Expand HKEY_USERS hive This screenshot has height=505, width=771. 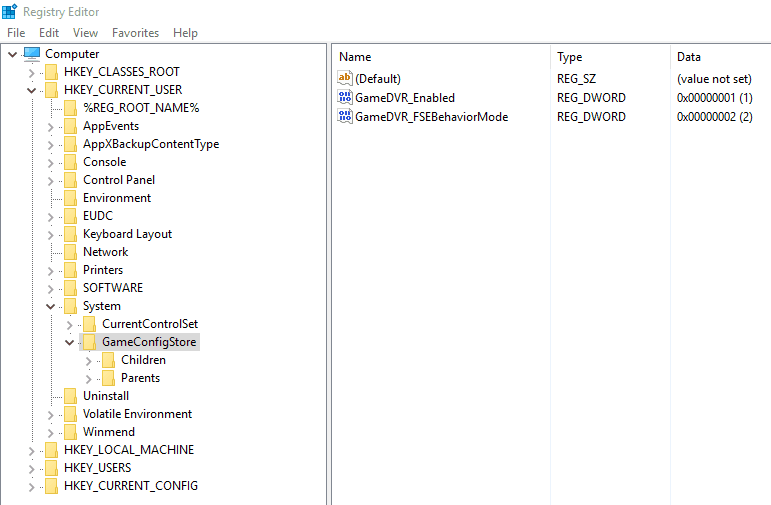(31, 469)
